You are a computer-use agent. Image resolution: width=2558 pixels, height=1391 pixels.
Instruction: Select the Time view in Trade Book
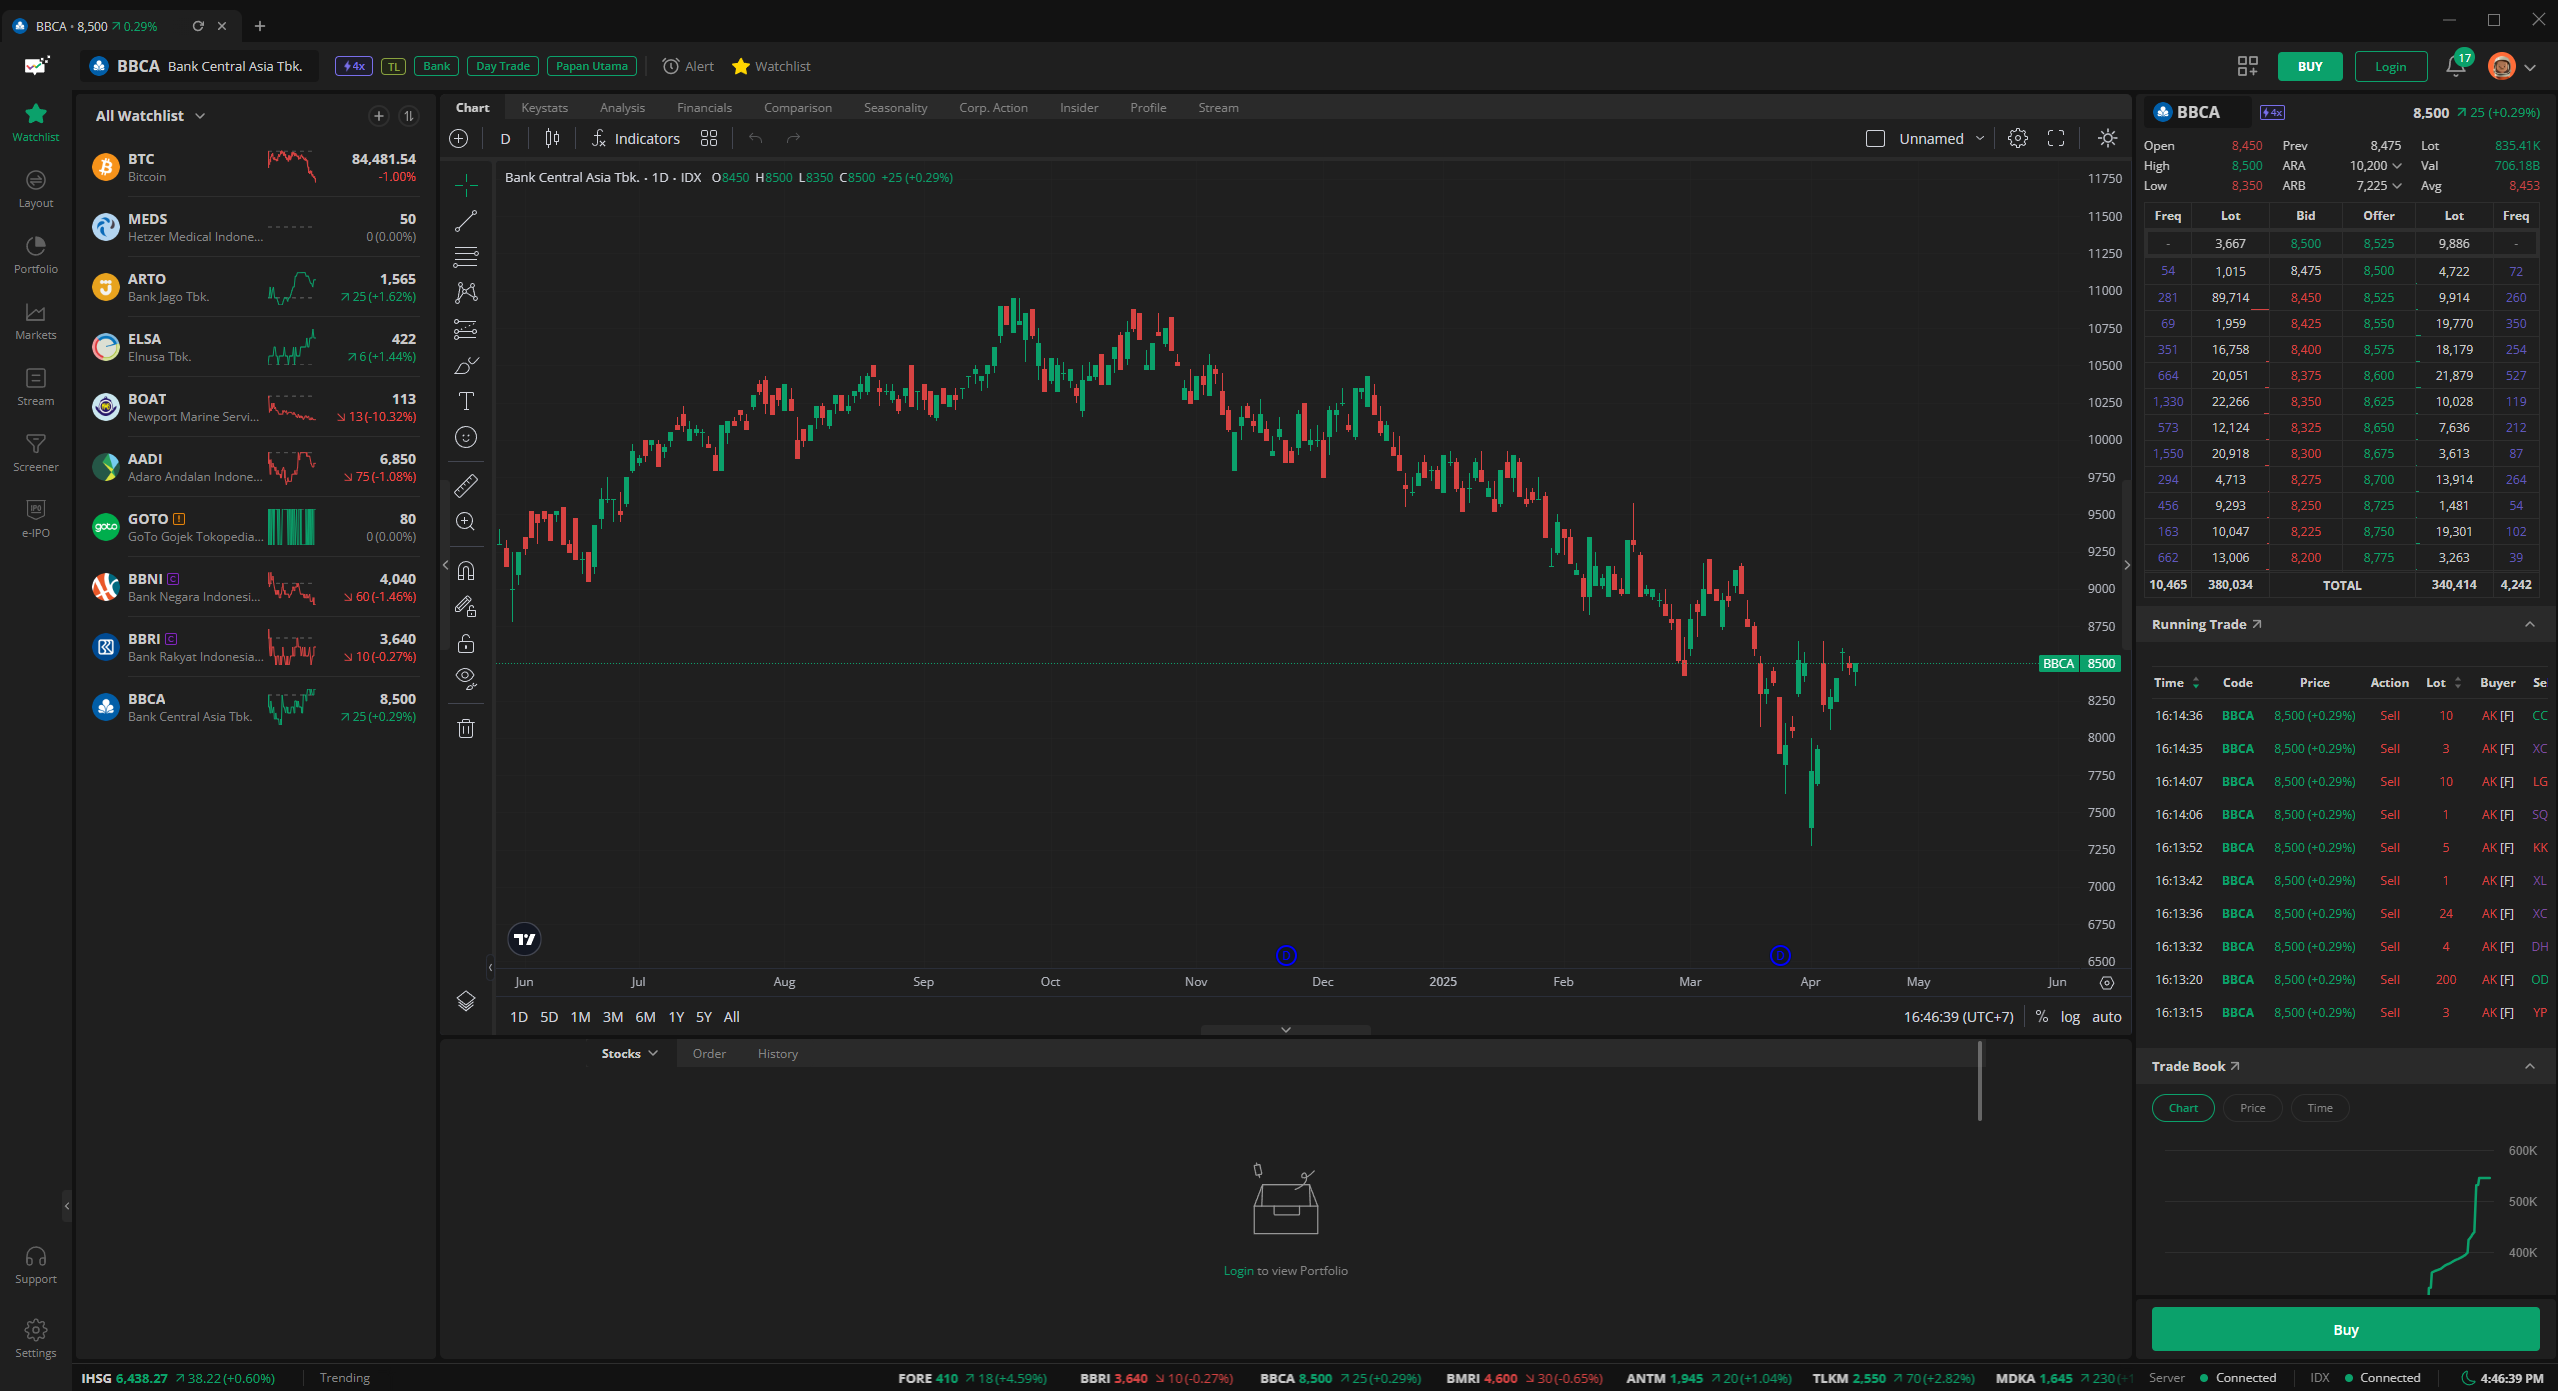[x=2320, y=1108]
